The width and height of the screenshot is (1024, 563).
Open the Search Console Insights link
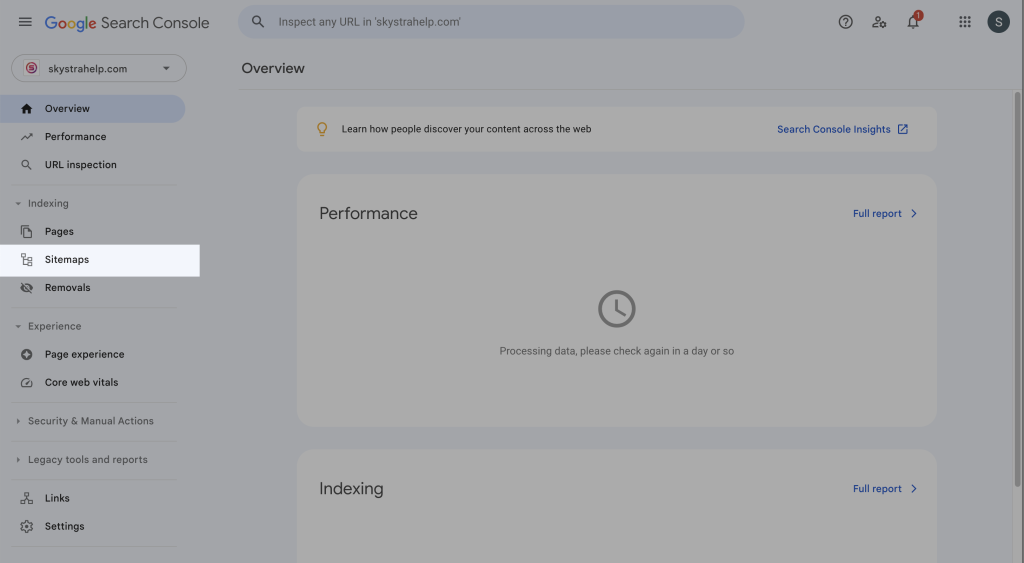pos(842,129)
